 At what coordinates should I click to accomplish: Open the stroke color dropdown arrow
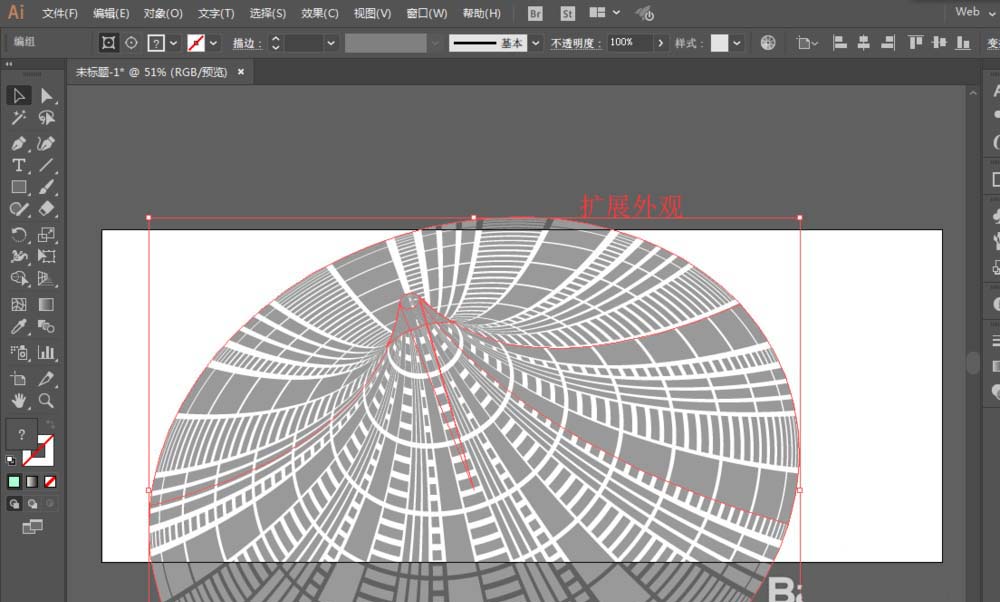point(213,43)
